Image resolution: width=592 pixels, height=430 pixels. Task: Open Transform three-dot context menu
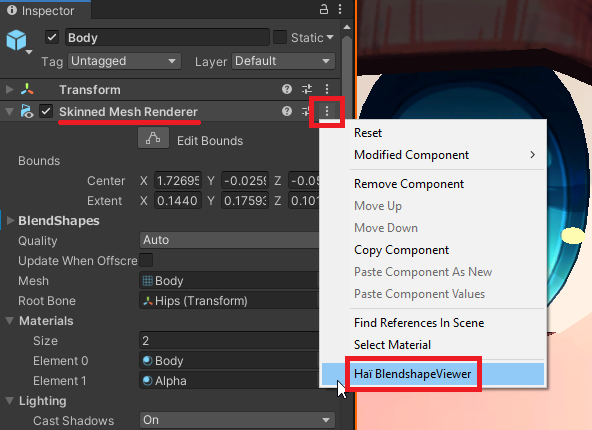tap(327, 89)
